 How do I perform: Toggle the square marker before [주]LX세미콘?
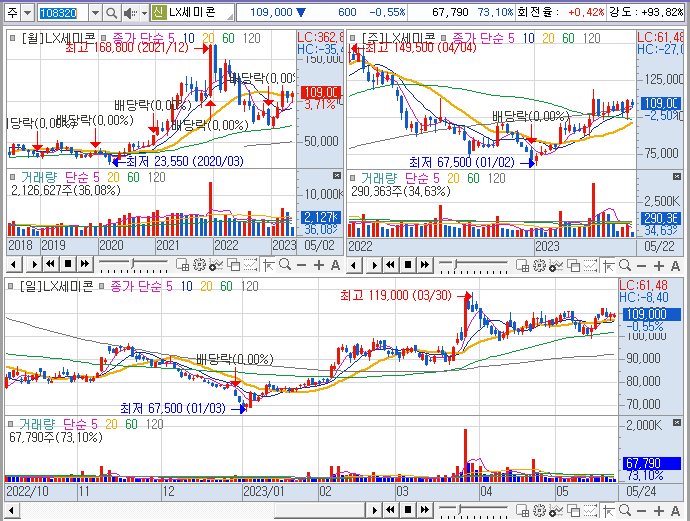(352, 38)
